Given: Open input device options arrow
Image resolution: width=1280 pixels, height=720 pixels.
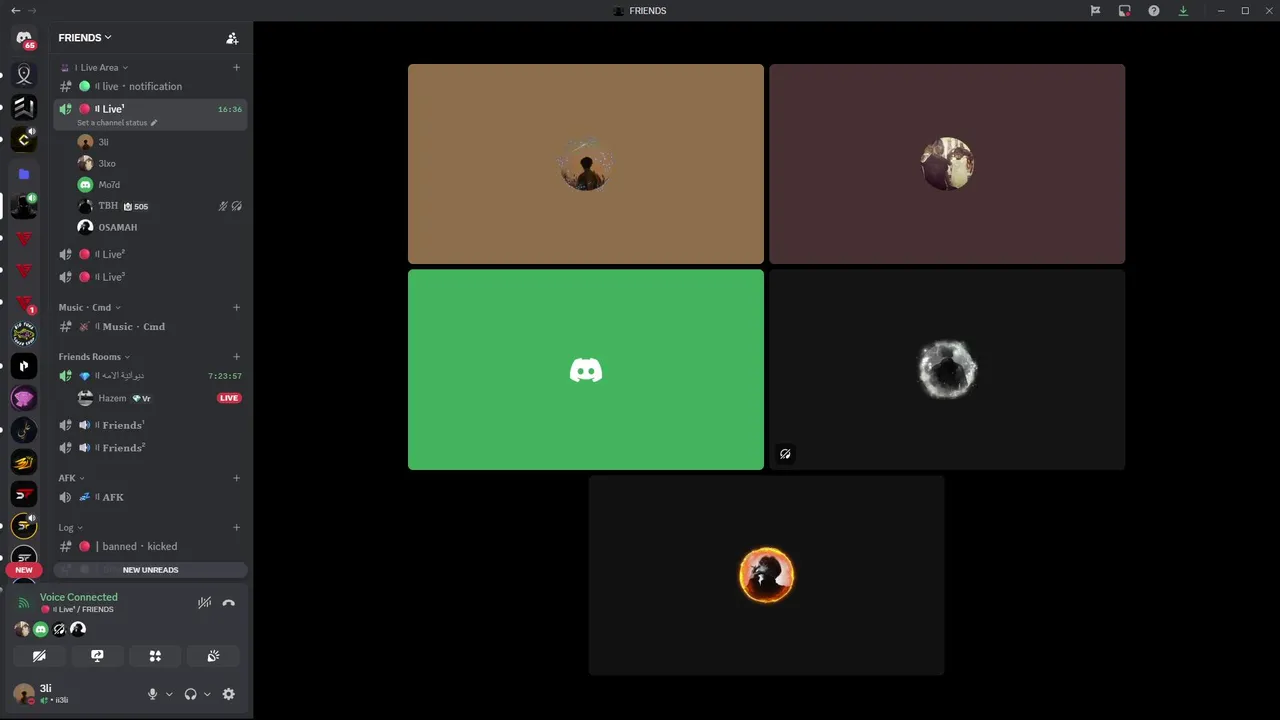Looking at the screenshot, I should point(169,694).
